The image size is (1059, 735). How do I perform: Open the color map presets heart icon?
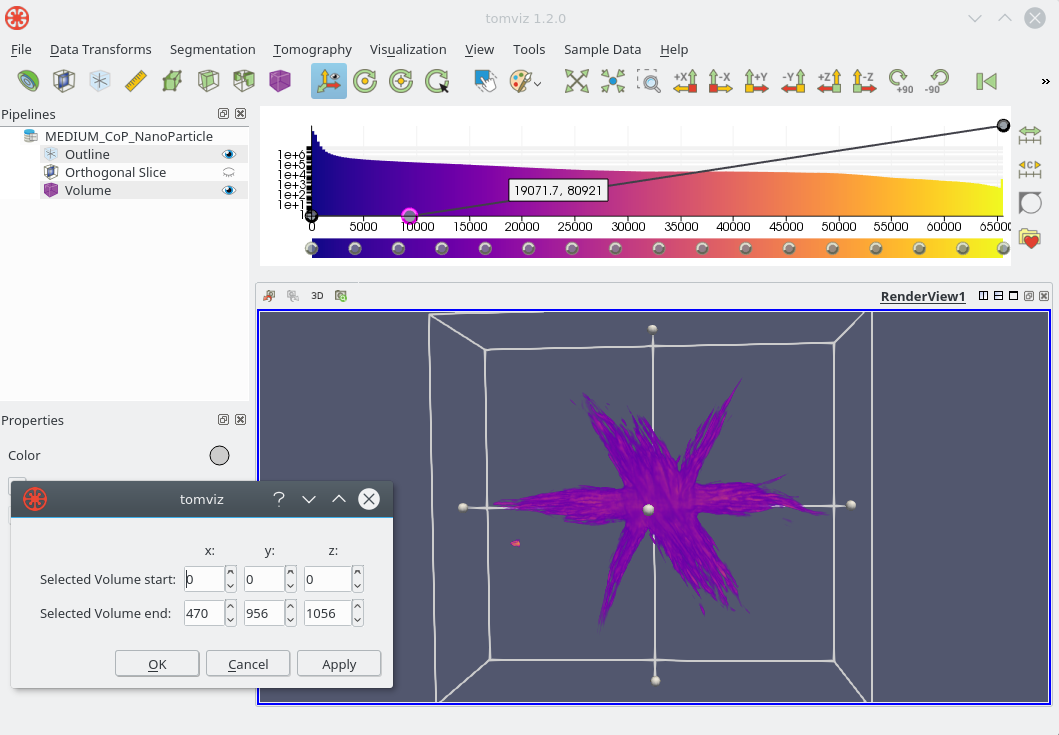tap(1030, 238)
